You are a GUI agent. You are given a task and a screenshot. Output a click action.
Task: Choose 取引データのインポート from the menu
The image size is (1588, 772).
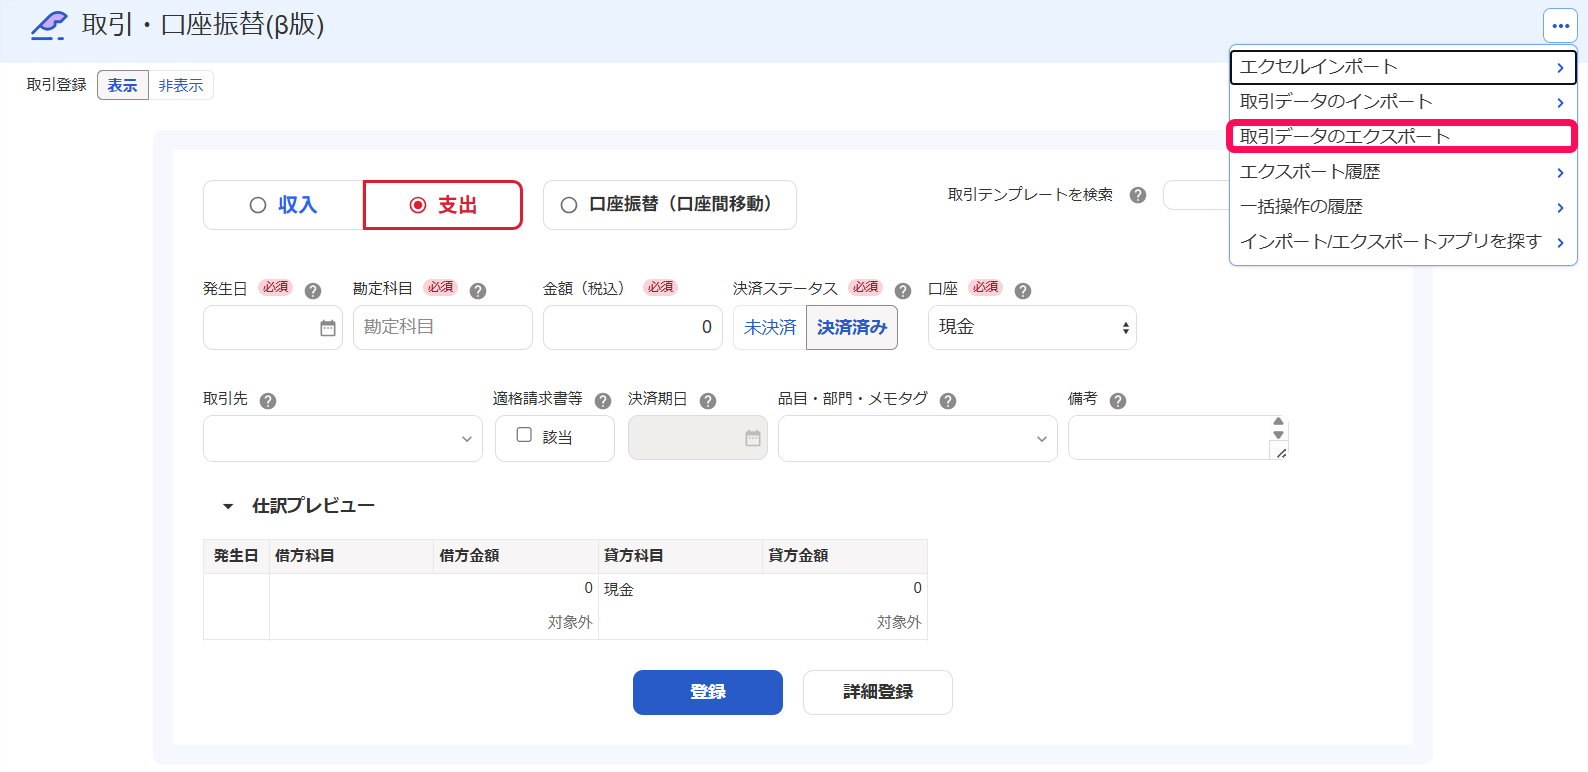pyautogui.click(x=1403, y=102)
